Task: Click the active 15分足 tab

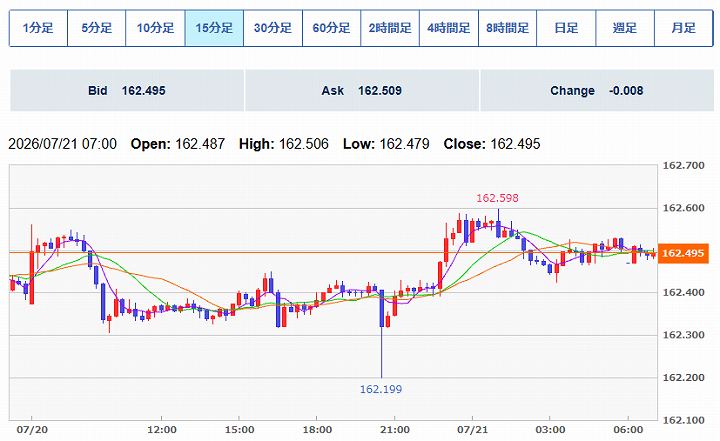Action: point(214,28)
